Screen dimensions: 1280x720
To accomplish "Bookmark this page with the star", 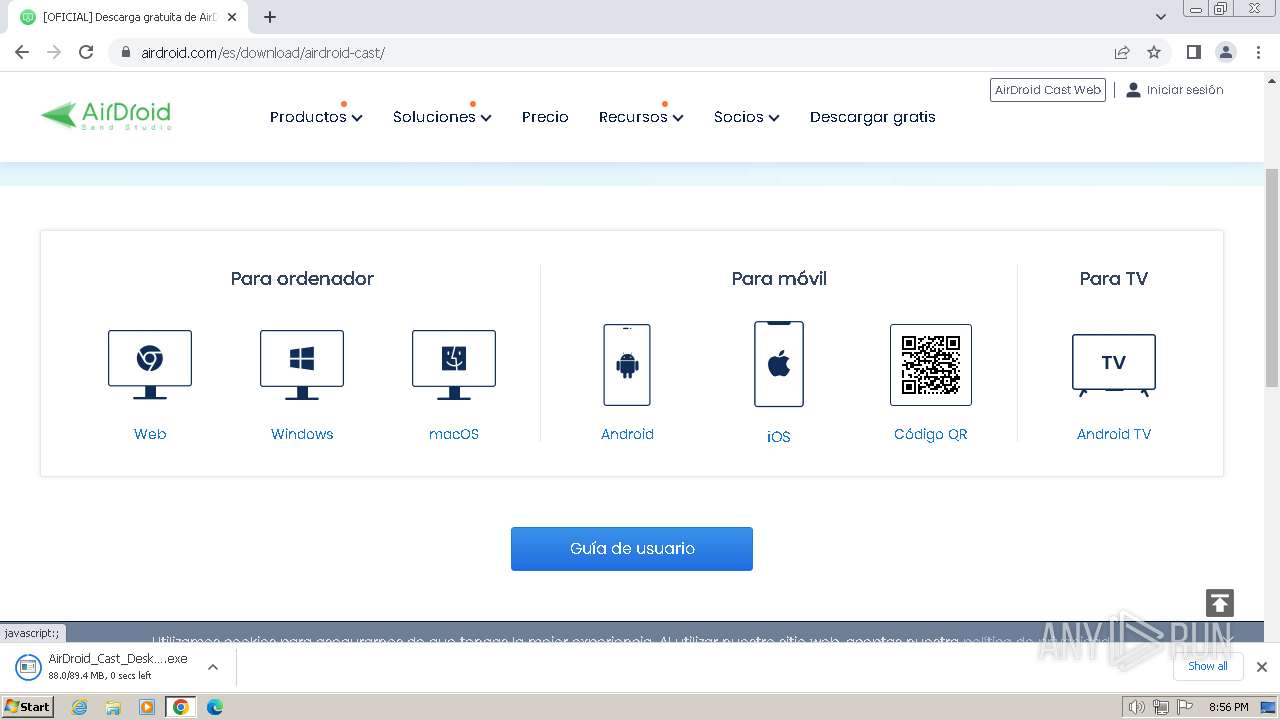I will coord(1154,52).
